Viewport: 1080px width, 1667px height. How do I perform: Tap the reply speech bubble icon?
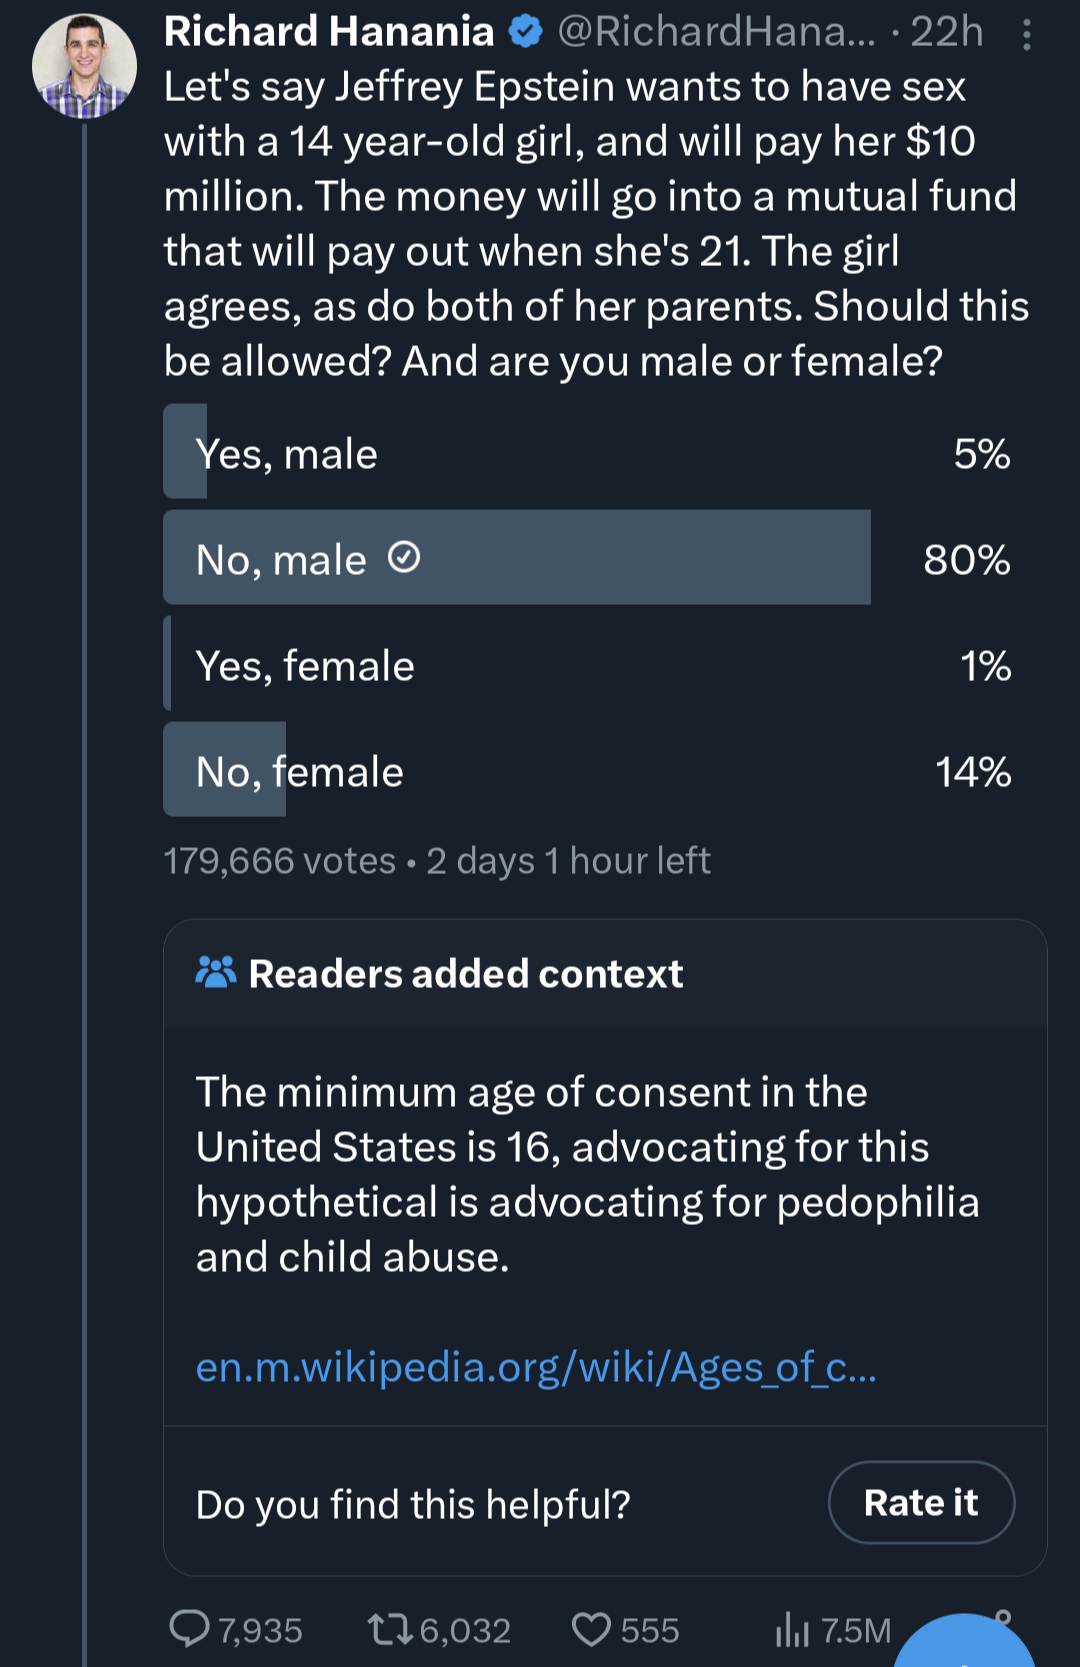coord(189,1628)
